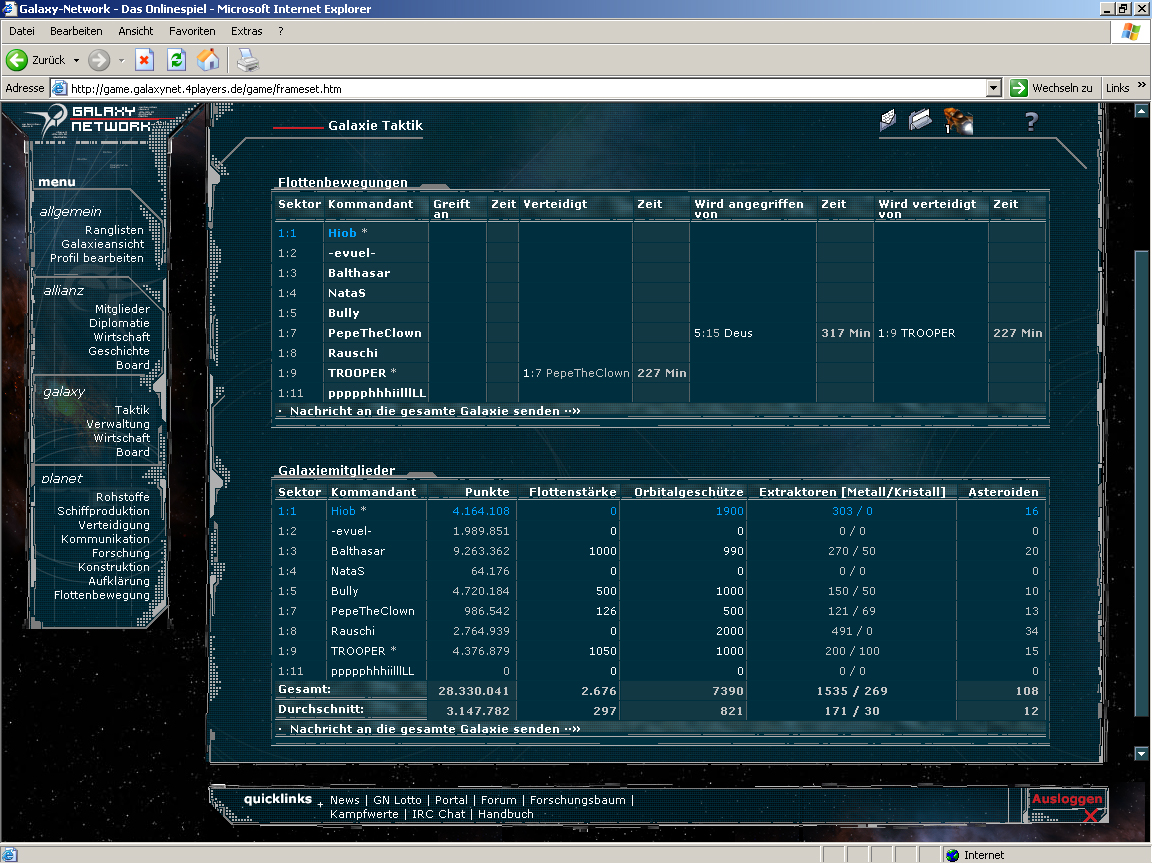Viewport: 1152px width, 864px height.
Task: Open the Extras menu
Action: [247, 31]
